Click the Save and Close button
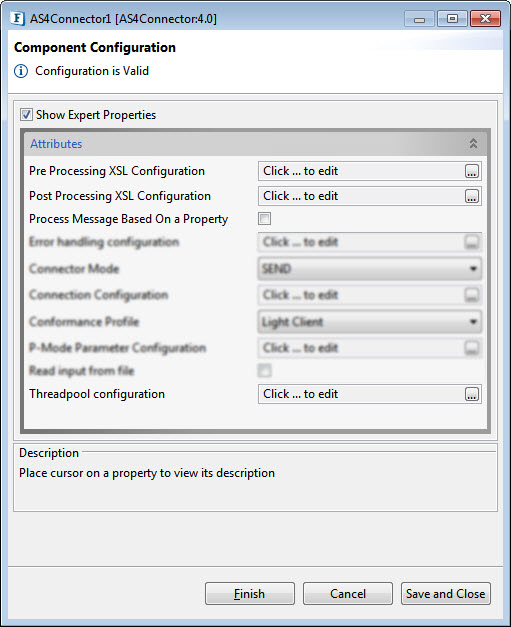The width and height of the screenshot is (511, 627). (x=445, y=594)
